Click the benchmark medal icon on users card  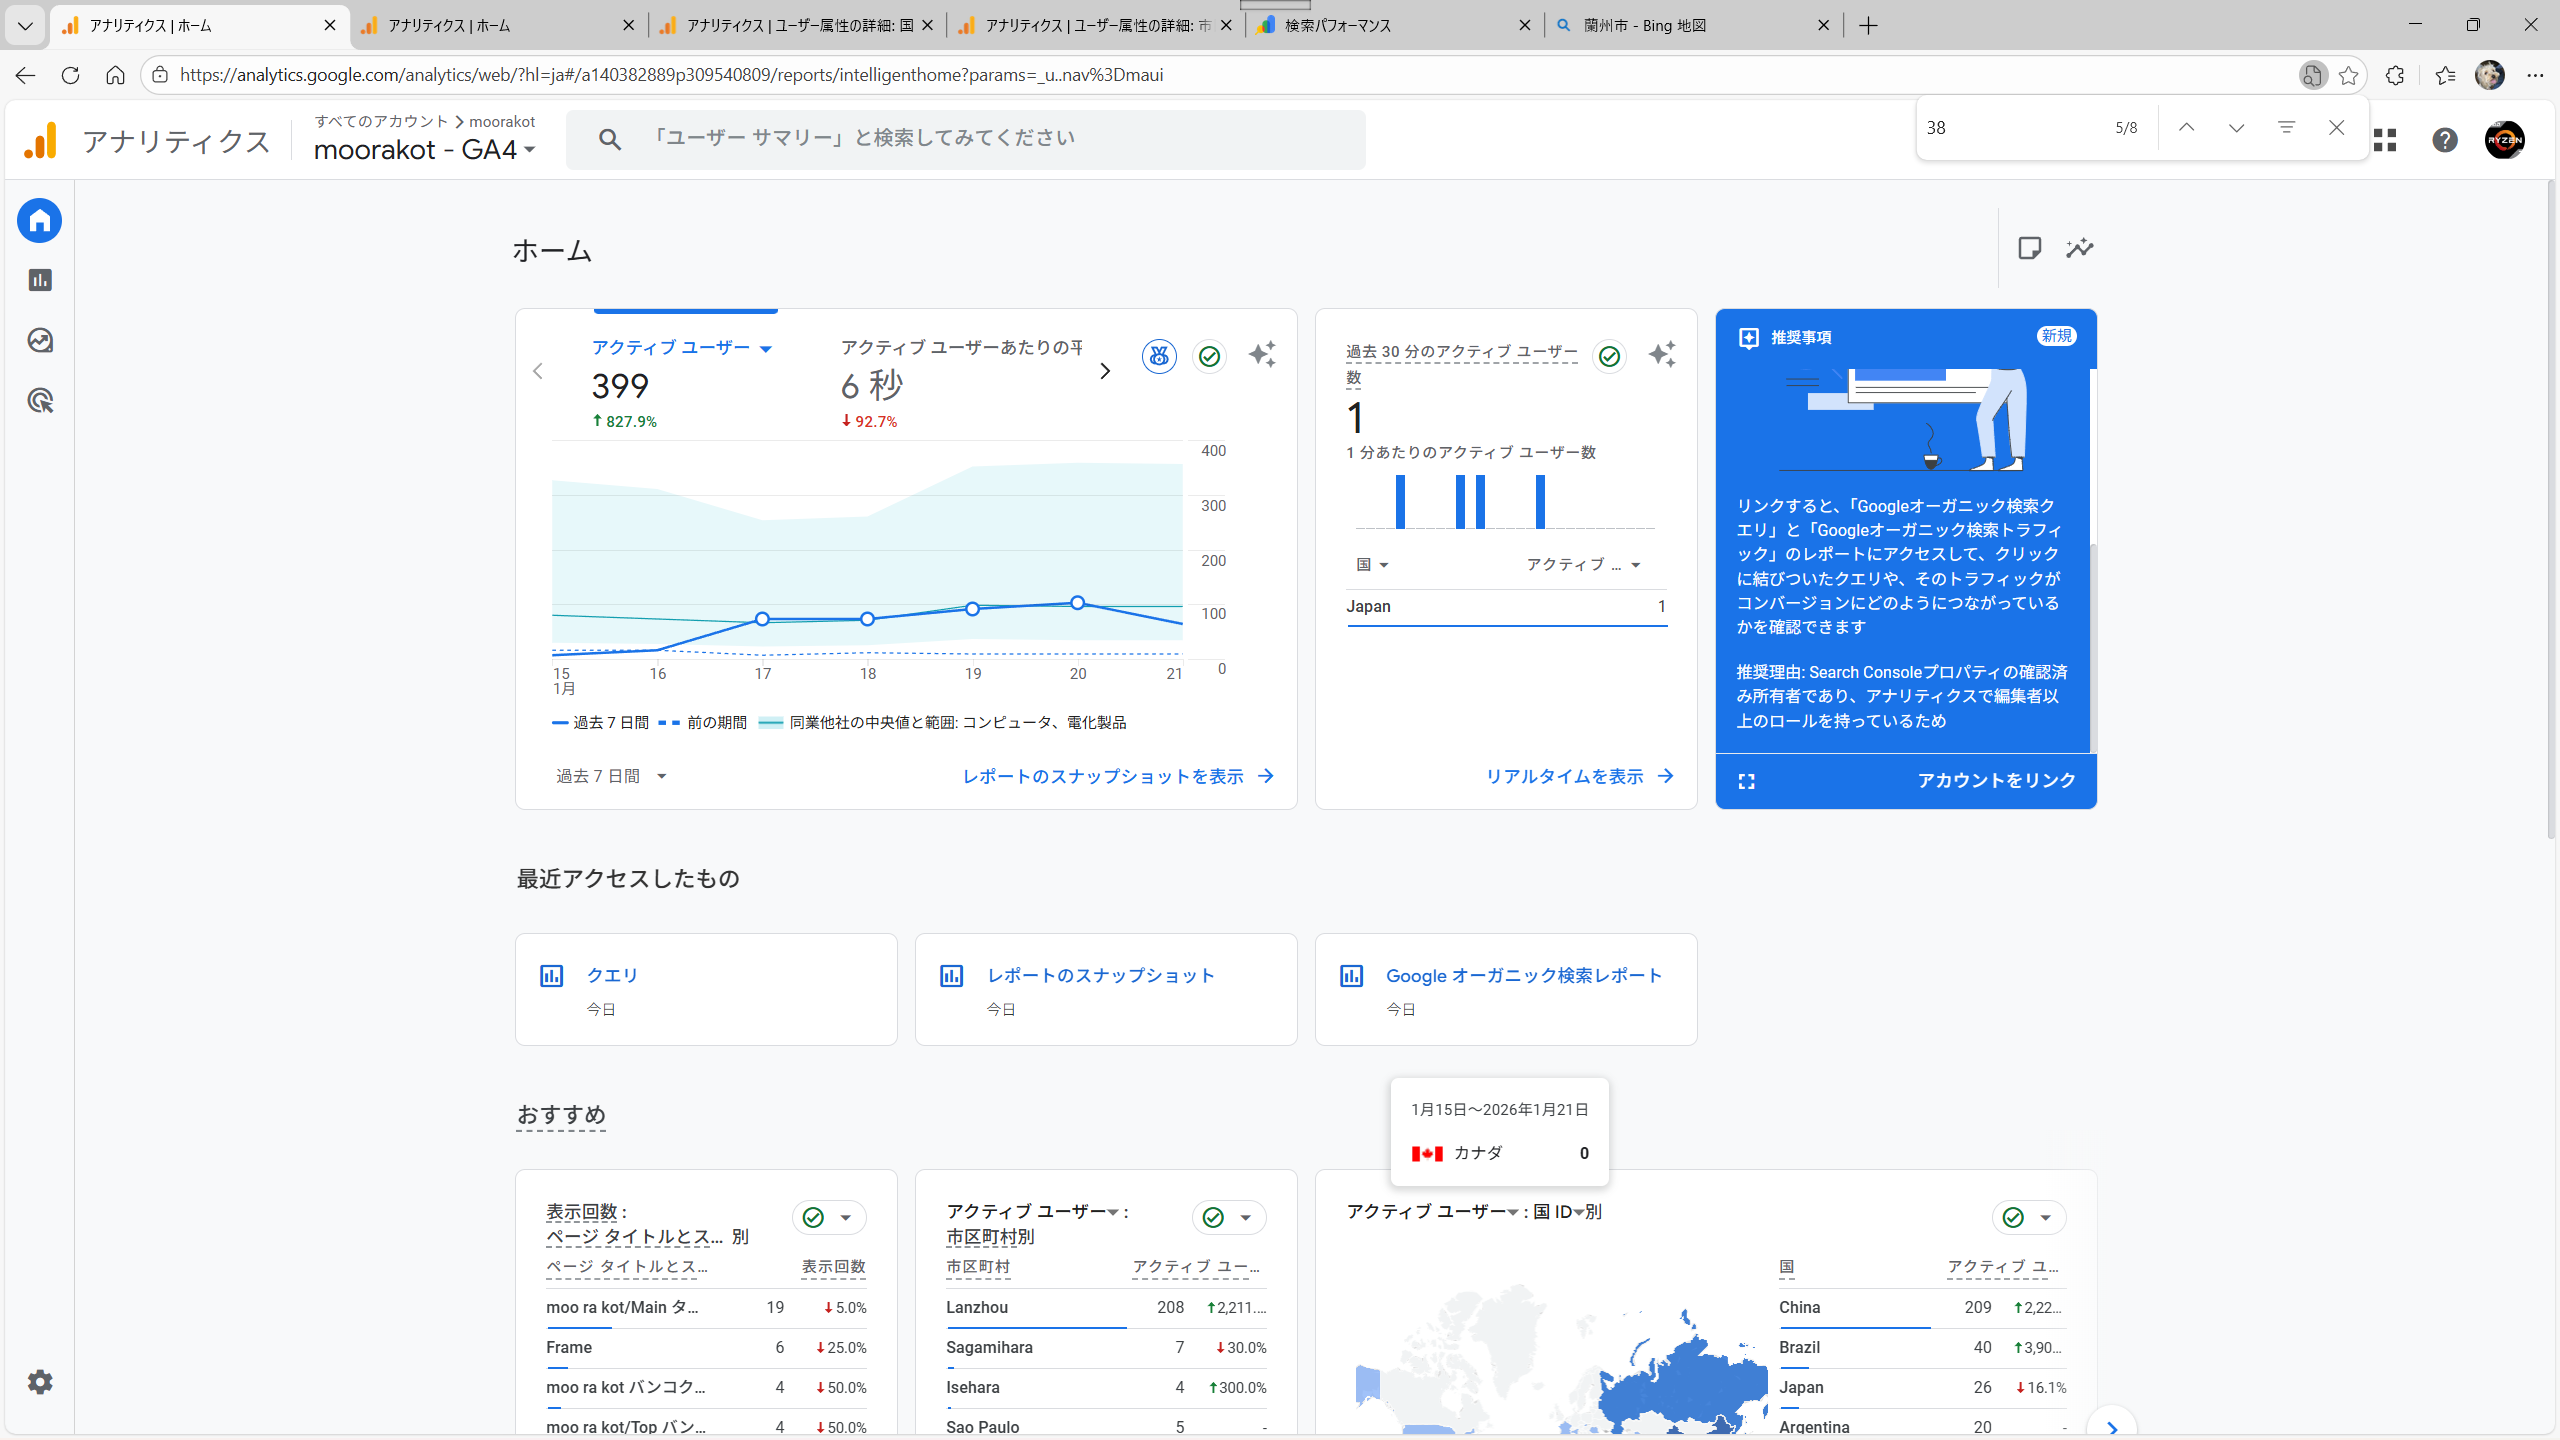[x=1159, y=356]
